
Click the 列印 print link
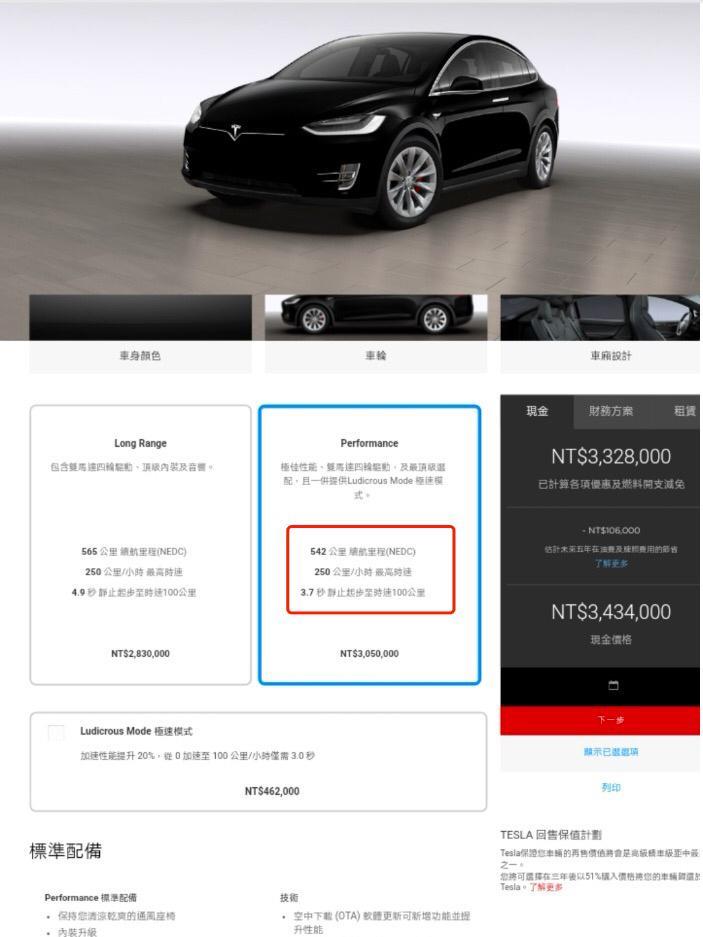611,788
